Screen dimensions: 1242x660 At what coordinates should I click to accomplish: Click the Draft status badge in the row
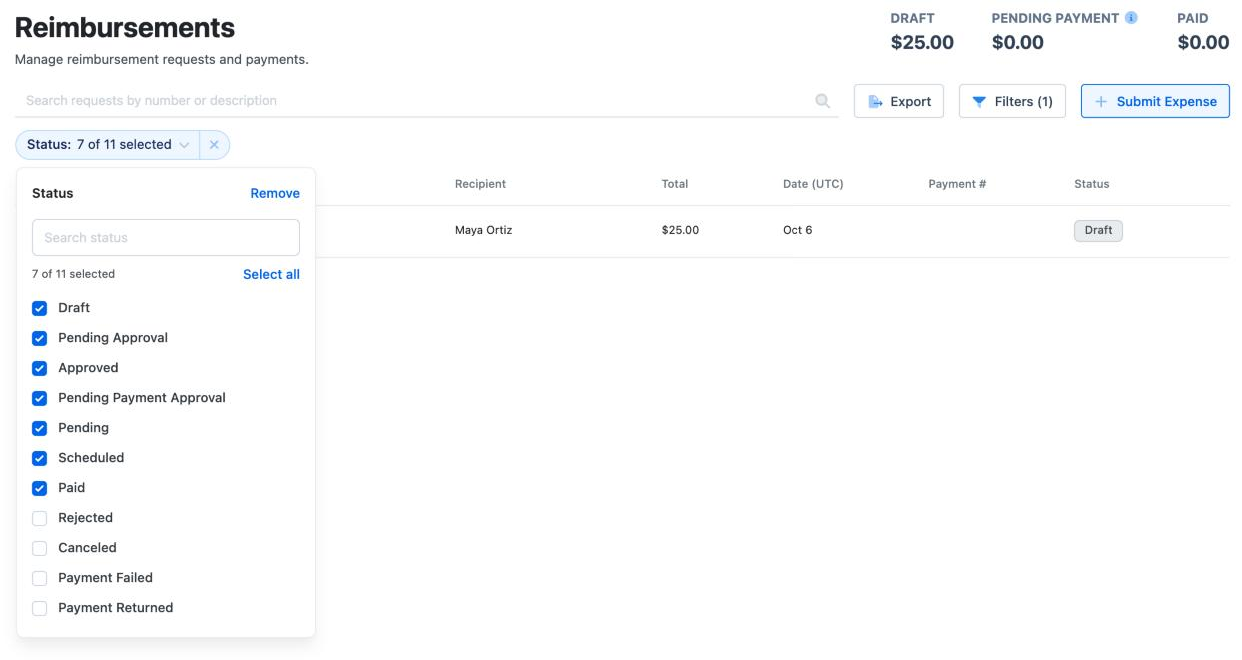(1098, 230)
